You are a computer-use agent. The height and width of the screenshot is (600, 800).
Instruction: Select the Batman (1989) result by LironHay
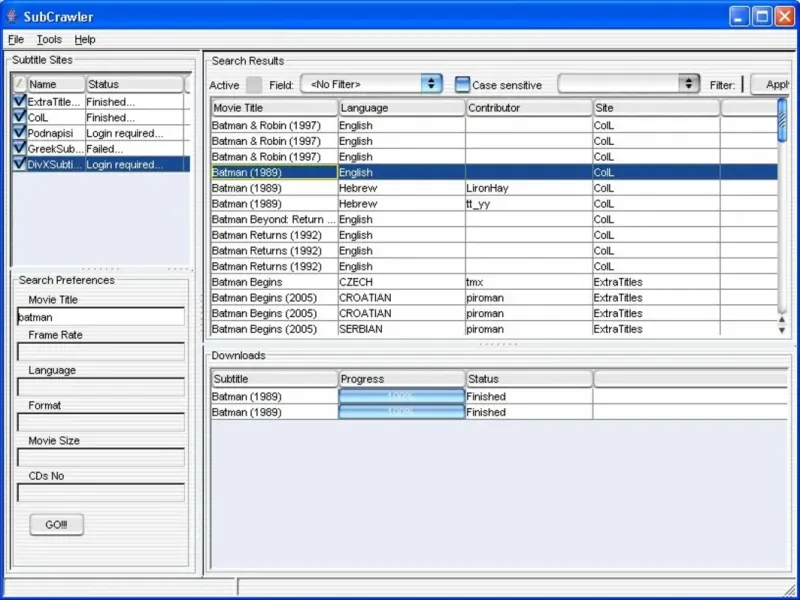tap(494, 188)
